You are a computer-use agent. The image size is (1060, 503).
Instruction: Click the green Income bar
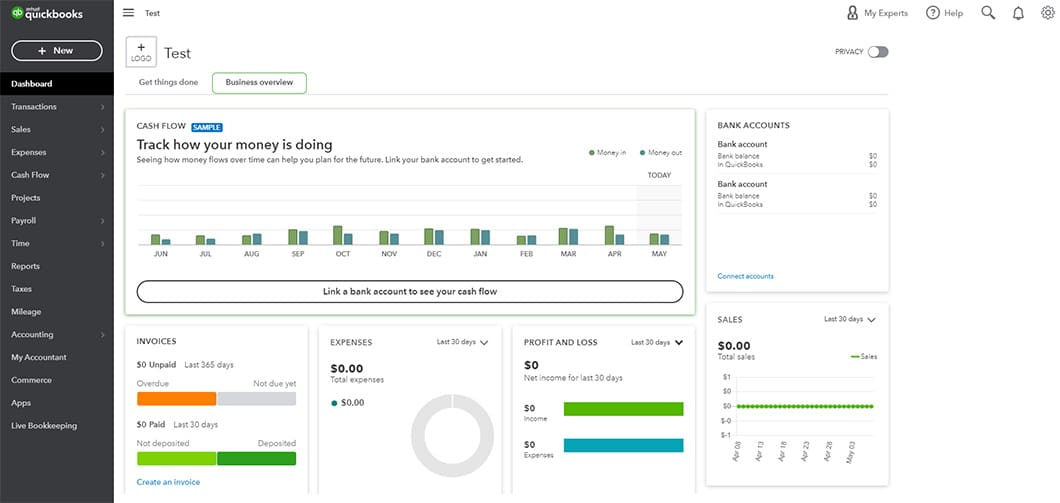[623, 409]
